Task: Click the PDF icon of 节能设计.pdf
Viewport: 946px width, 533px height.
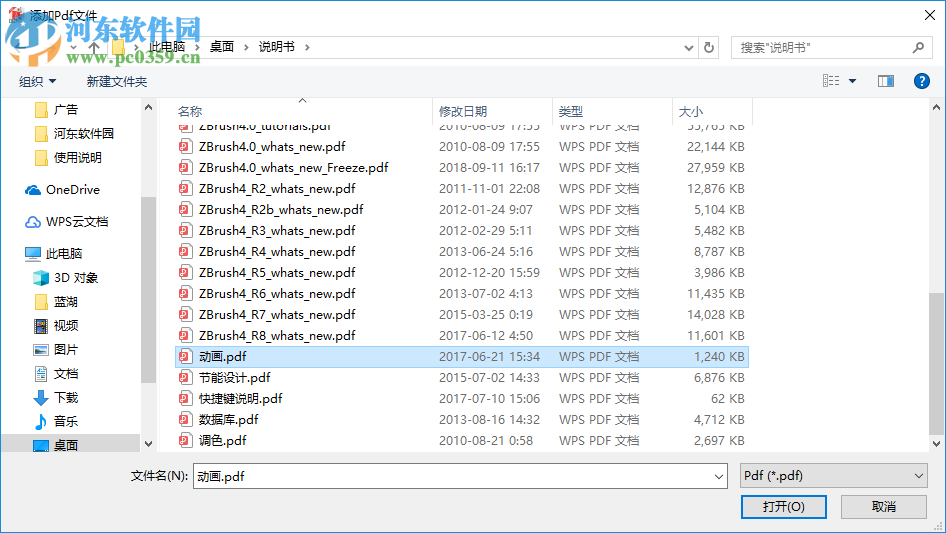Action: click(x=185, y=378)
